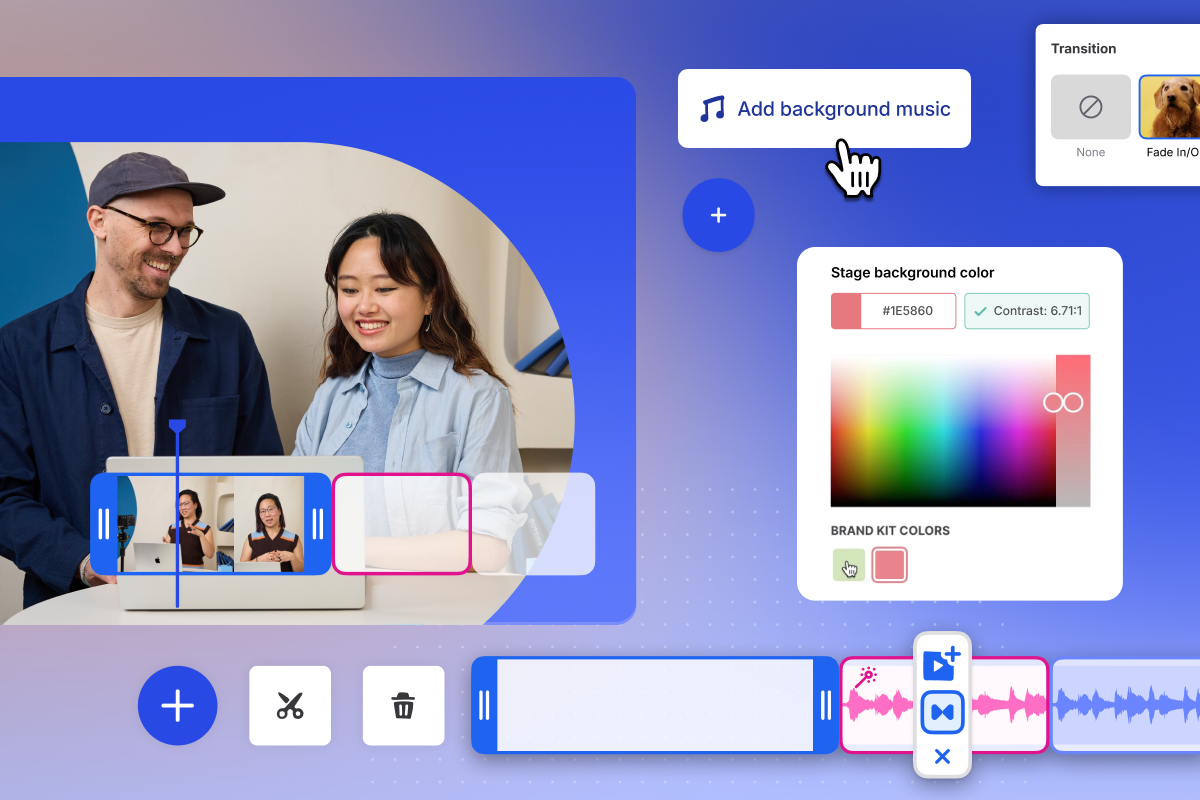Image resolution: width=1200 pixels, height=800 pixels.
Task: Click the large round plus button beside the scissors
Action: click(x=178, y=706)
